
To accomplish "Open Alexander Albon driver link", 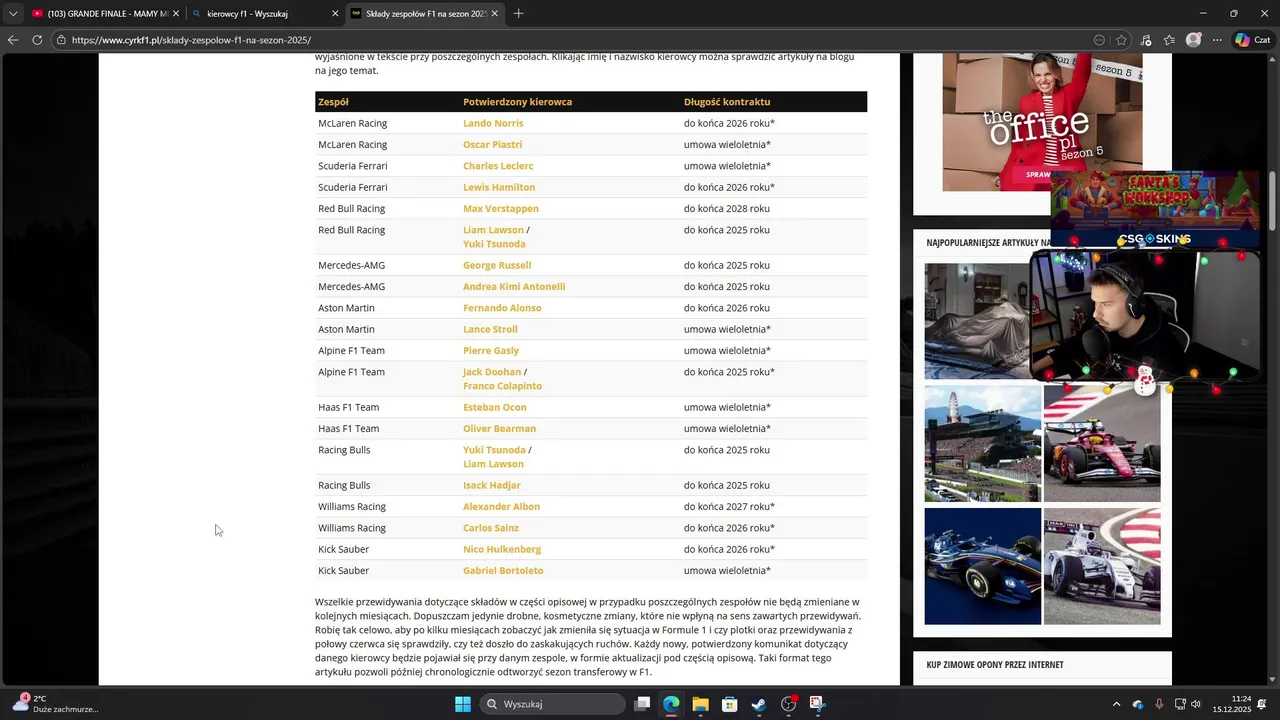I will click(501, 506).
